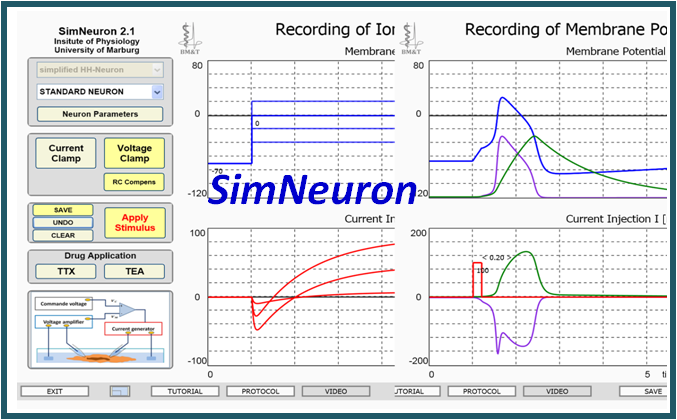
Task: Click the BM&T logo in the right recording window
Action: pyautogui.click(x=411, y=39)
